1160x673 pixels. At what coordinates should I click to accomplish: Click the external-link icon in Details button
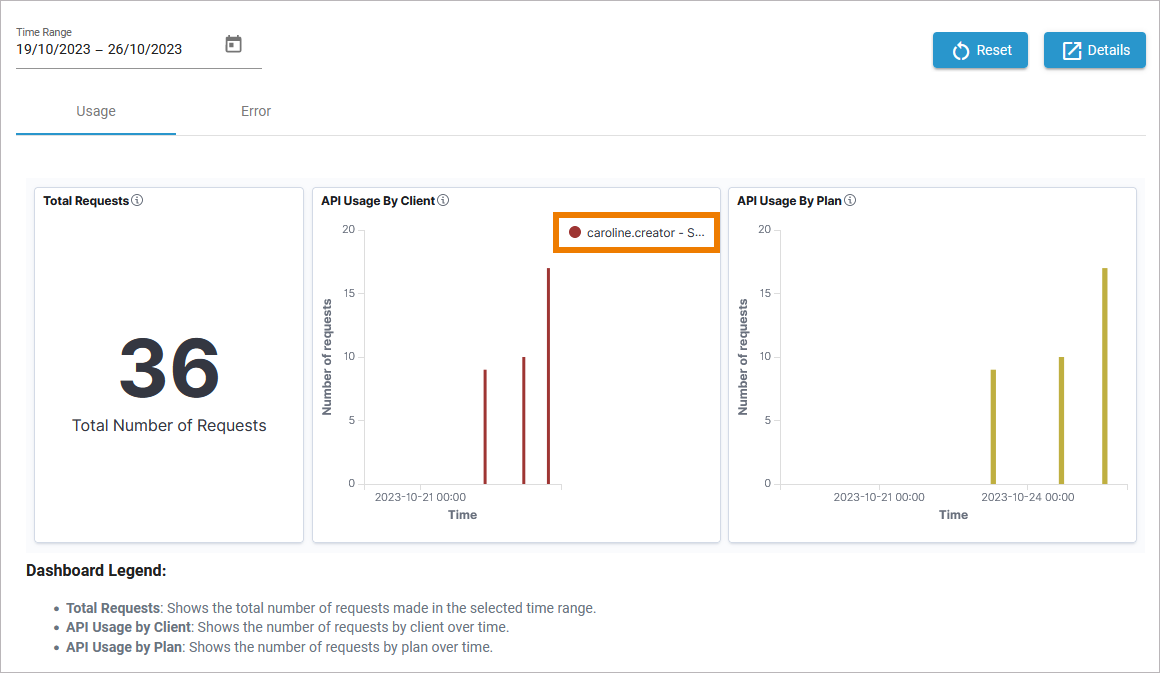[x=1072, y=51]
